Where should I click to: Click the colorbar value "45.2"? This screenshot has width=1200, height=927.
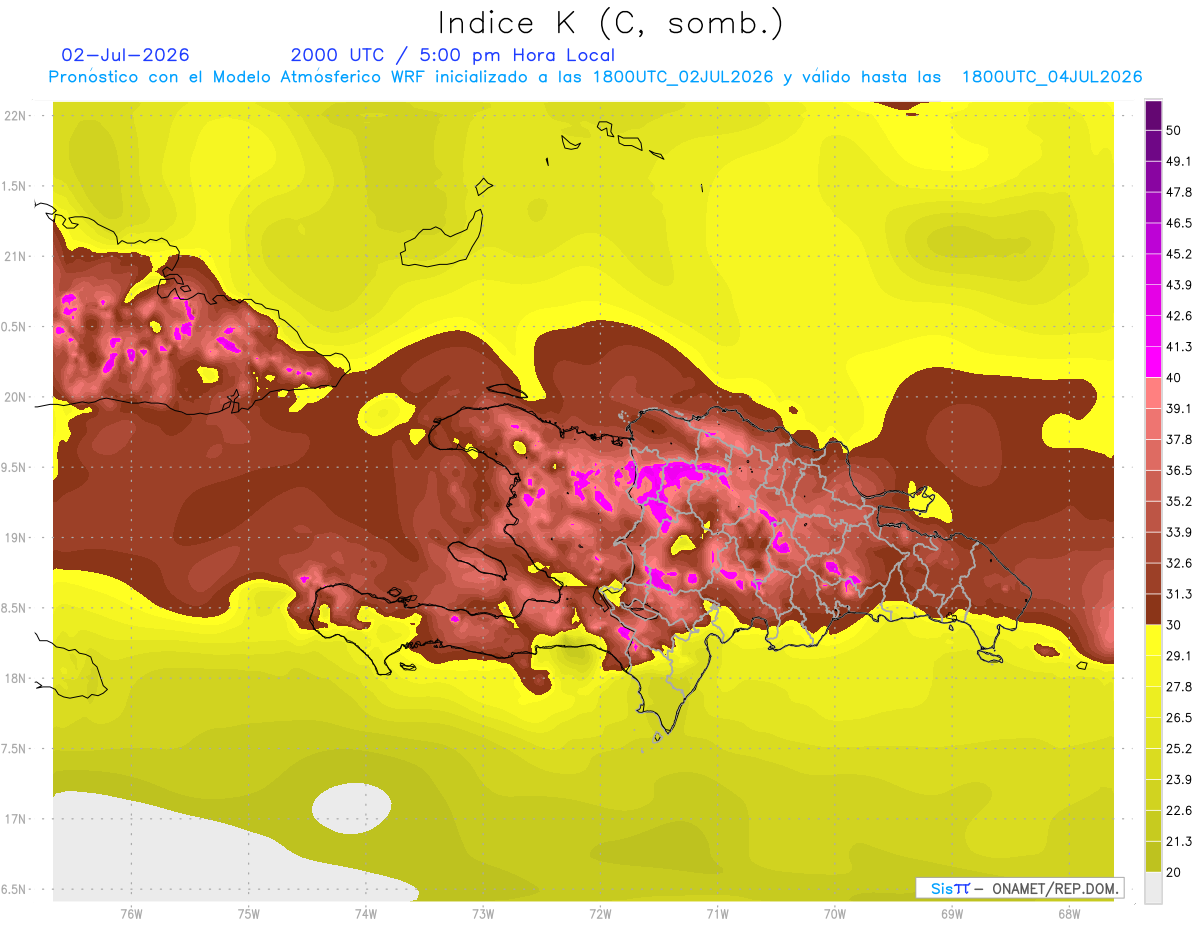click(x=1179, y=254)
